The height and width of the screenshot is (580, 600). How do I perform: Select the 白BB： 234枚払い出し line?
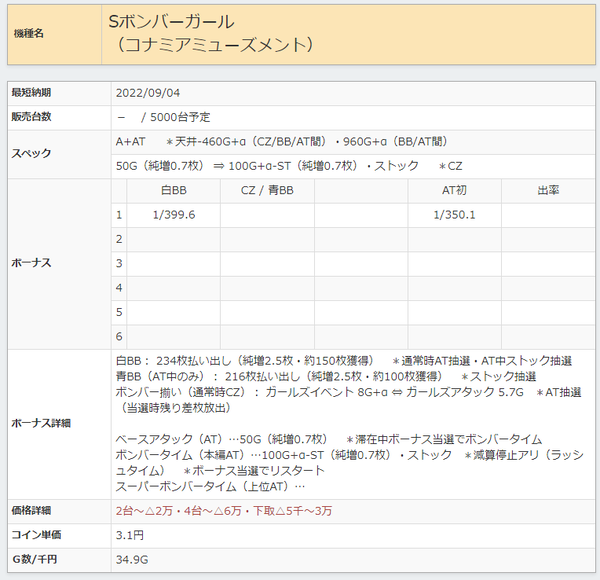pos(344,361)
